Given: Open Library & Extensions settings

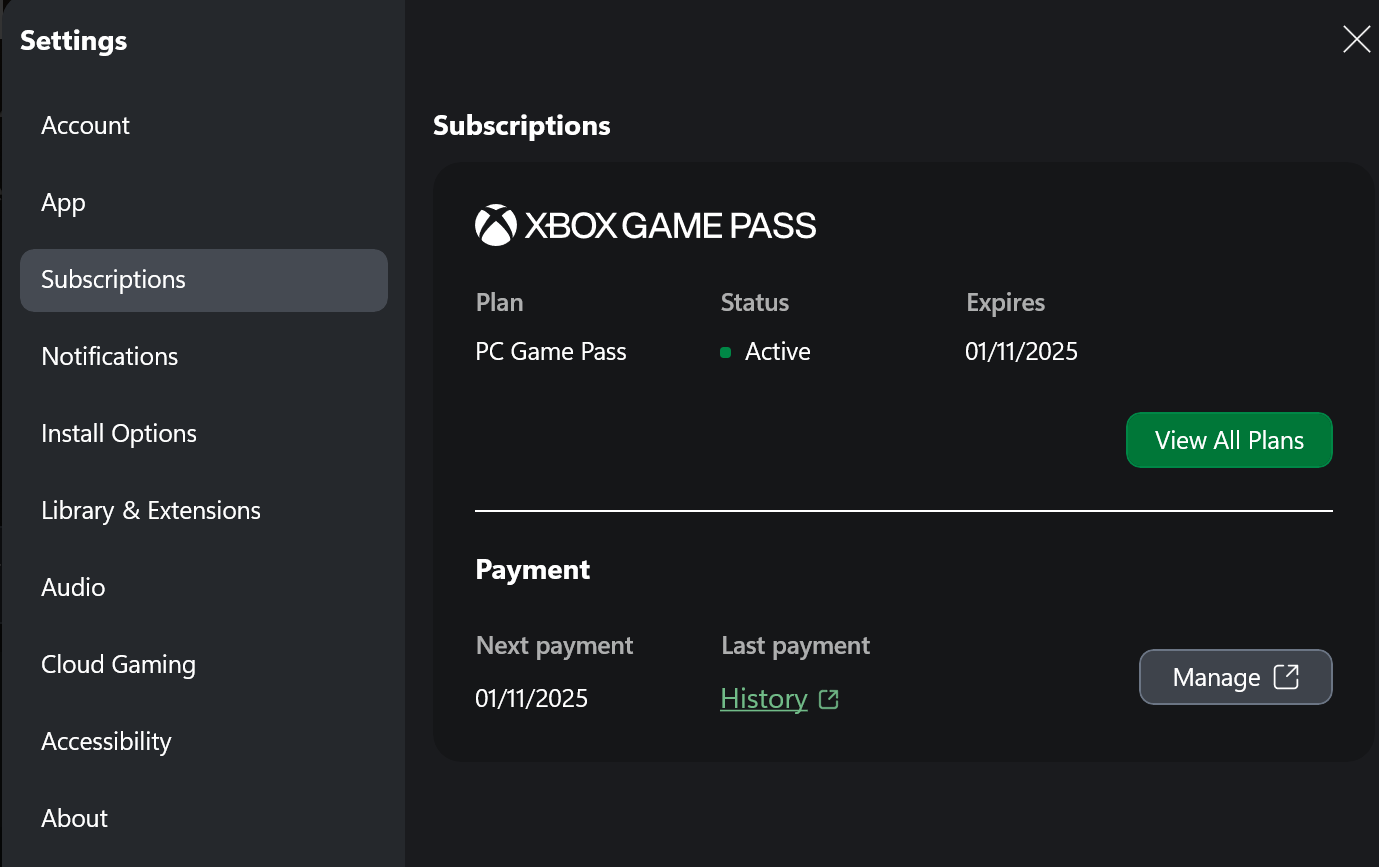Looking at the screenshot, I should pyautogui.click(x=151, y=510).
